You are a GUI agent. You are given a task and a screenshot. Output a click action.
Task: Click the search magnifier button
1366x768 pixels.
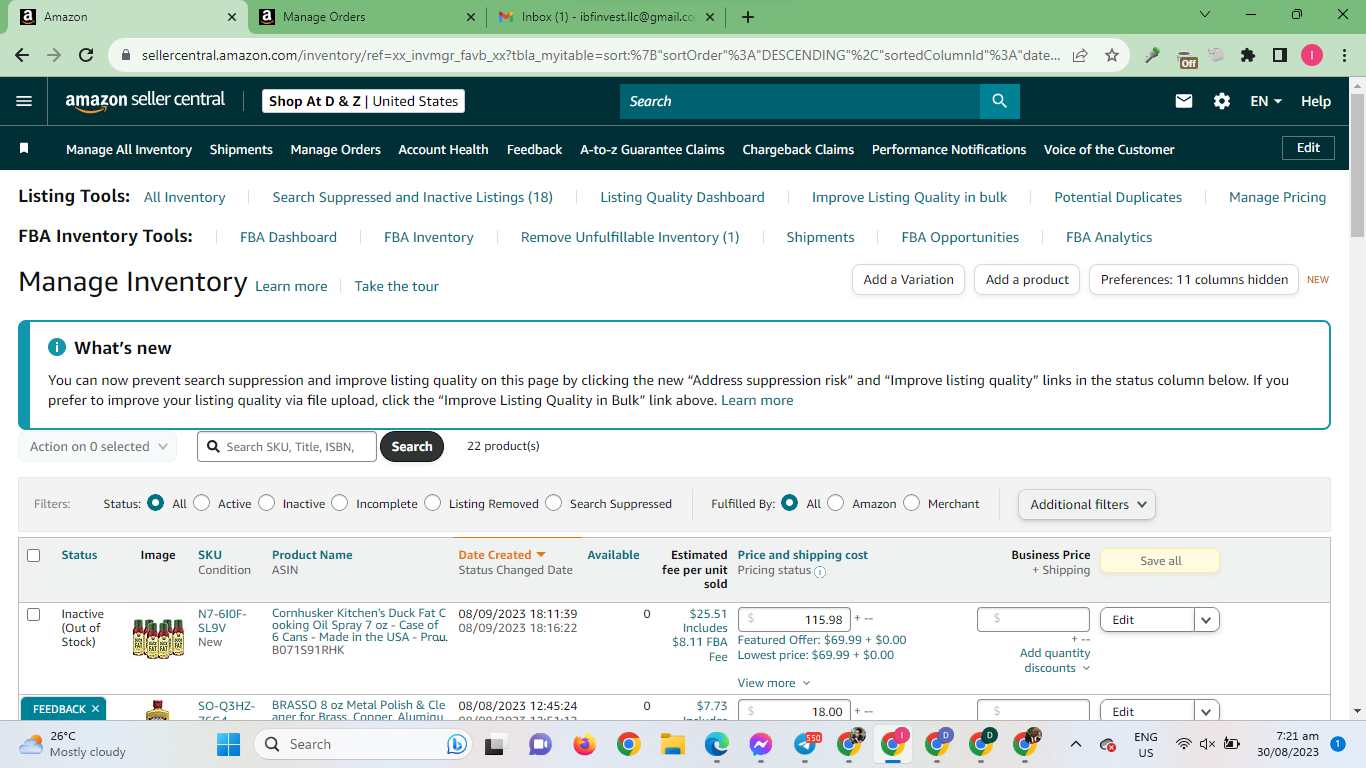[x=999, y=101]
